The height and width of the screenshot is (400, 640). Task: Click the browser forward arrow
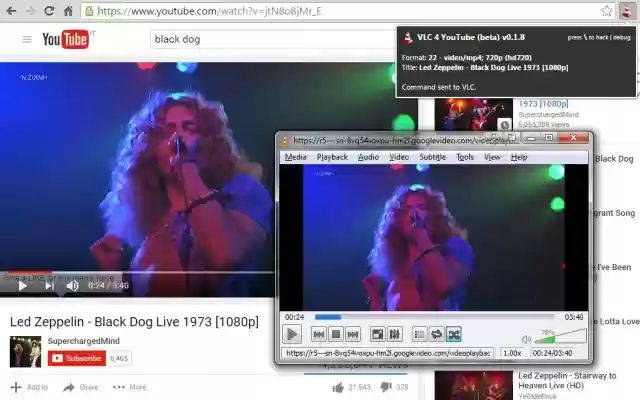(x=30, y=11)
